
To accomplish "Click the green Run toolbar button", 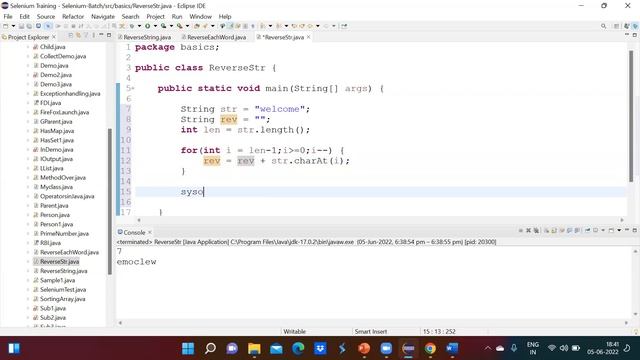I will (148, 26).
